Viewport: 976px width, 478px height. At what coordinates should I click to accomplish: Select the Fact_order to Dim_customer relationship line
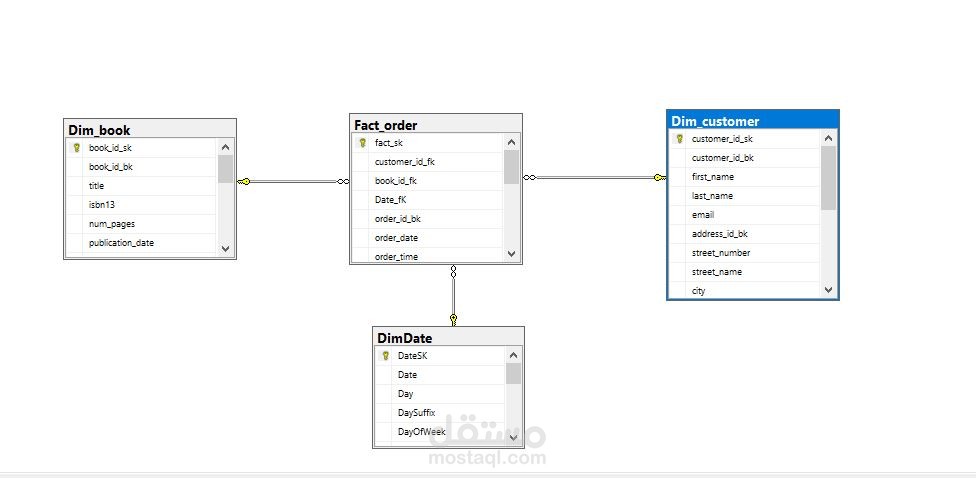[x=594, y=177]
